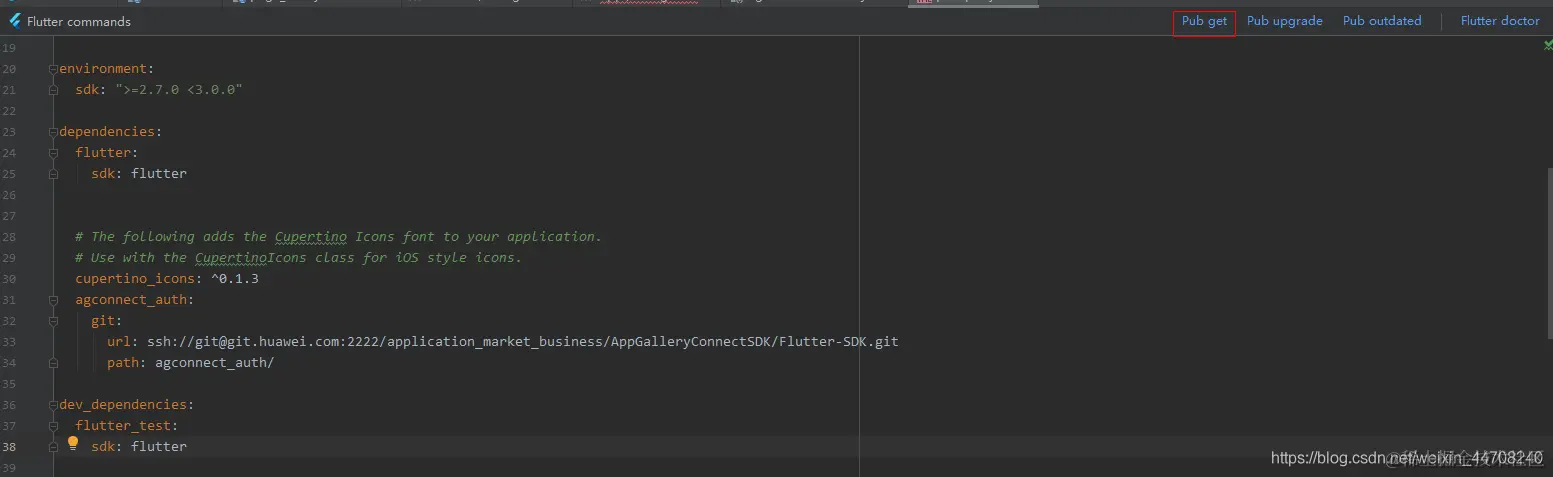The height and width of the screenshot is (477, 1553).
Task: Run Pub upgrade
Action: (1284, 21)
